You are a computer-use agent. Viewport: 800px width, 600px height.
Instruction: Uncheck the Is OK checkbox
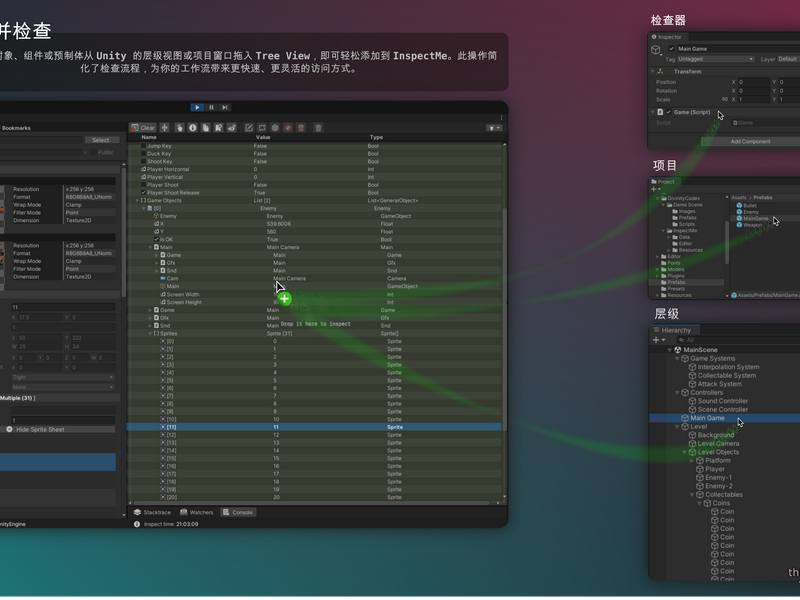tap(156, 240)
